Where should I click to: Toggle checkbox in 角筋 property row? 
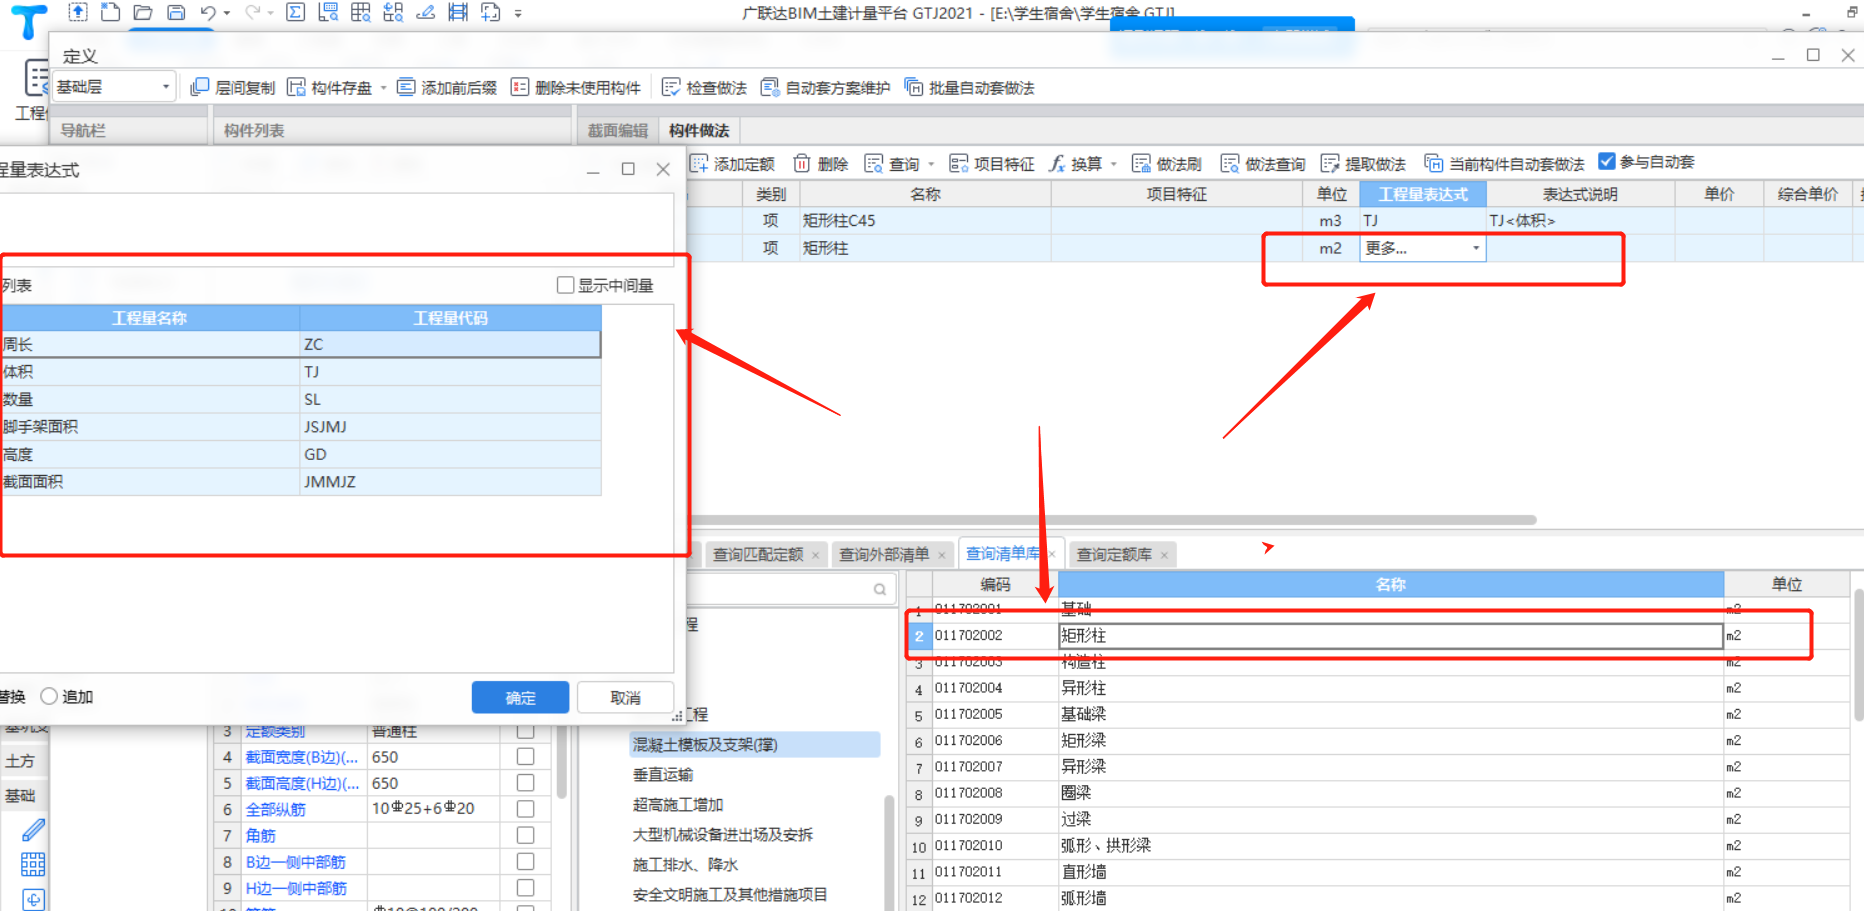pos(525,835)
